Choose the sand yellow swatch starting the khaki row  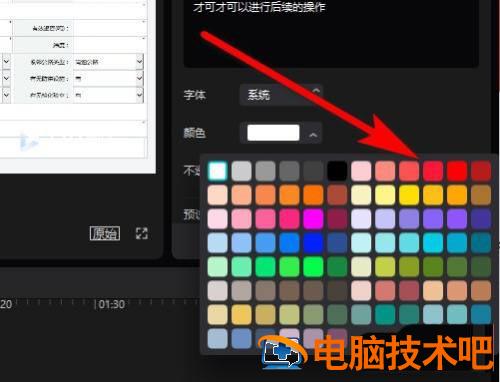(217, 315)
